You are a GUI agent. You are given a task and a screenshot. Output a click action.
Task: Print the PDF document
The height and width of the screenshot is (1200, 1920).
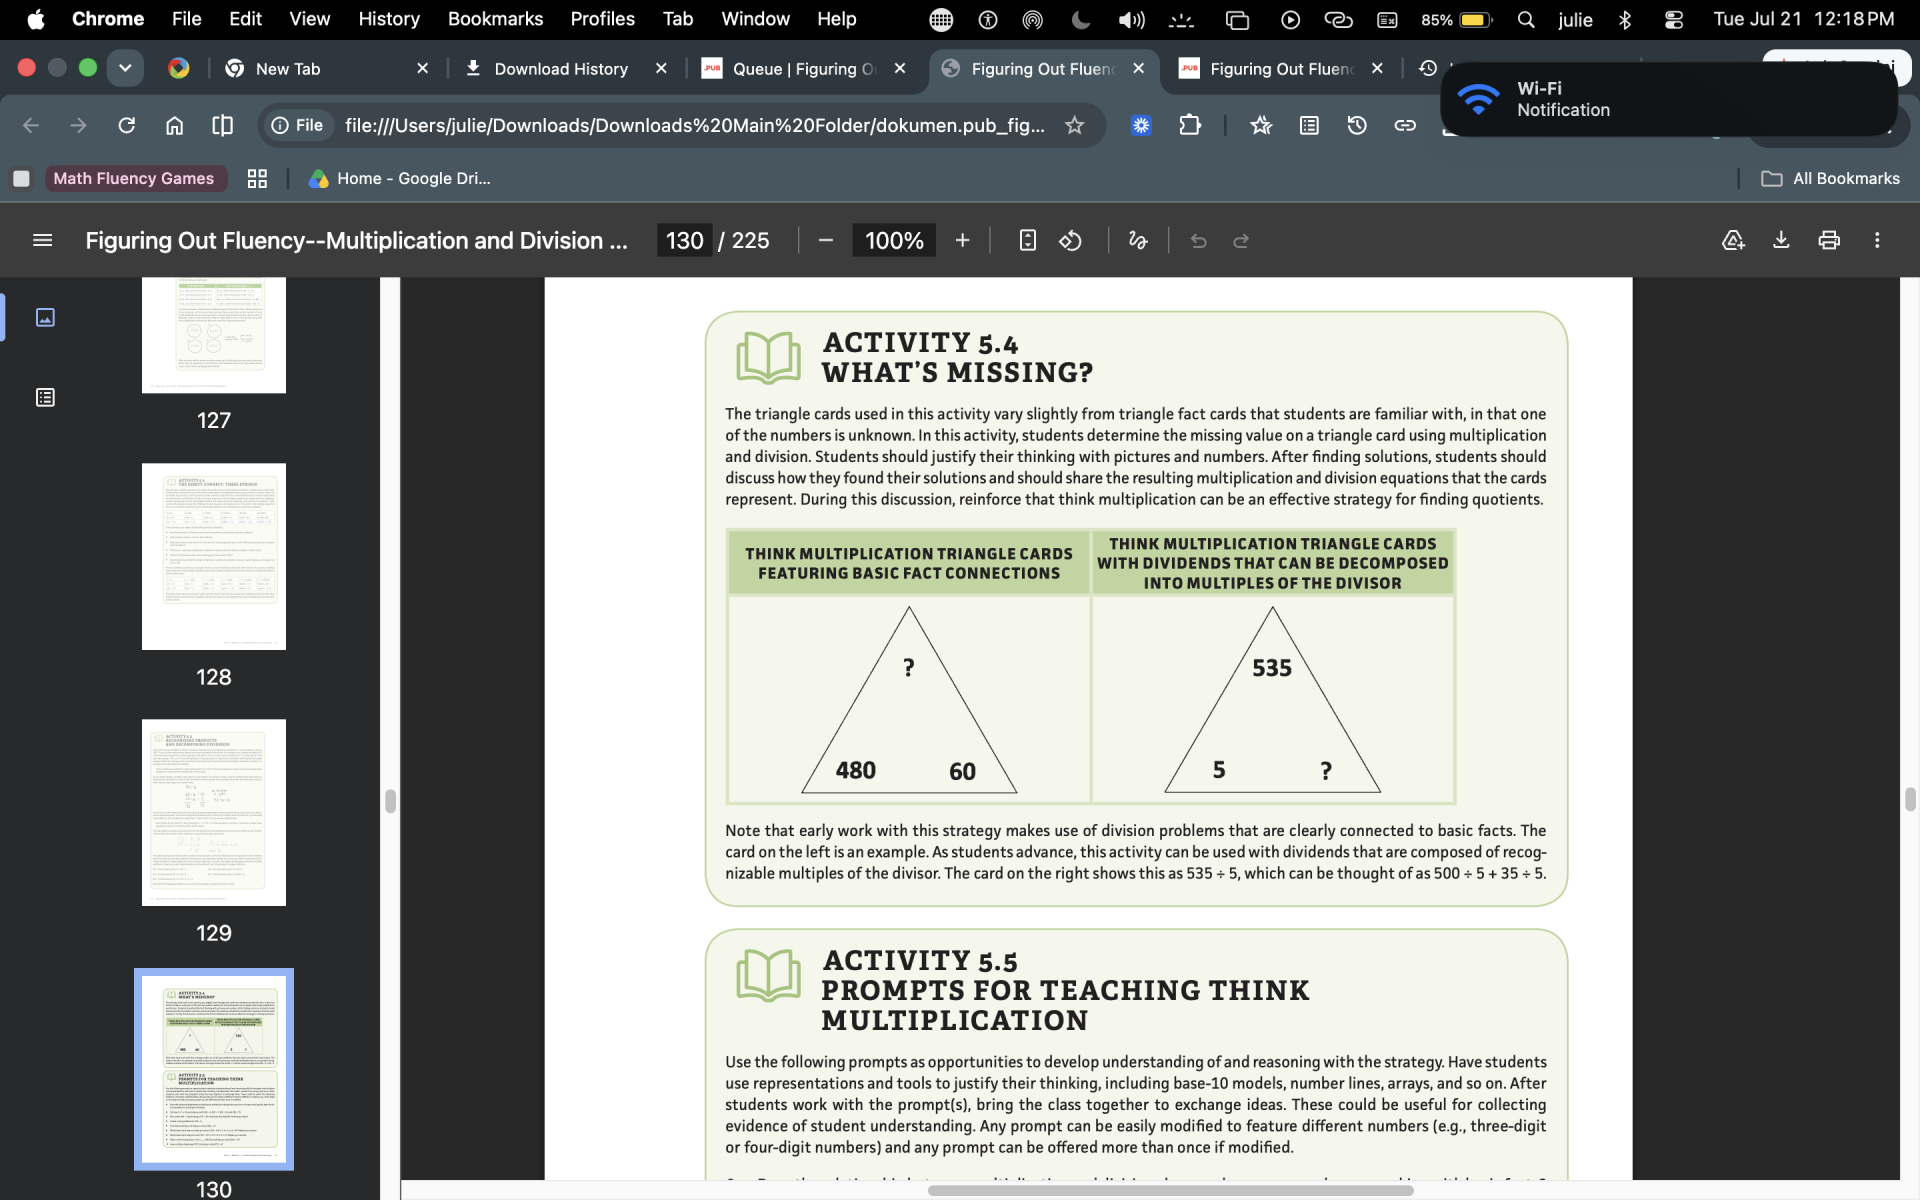coord(1829,240)
